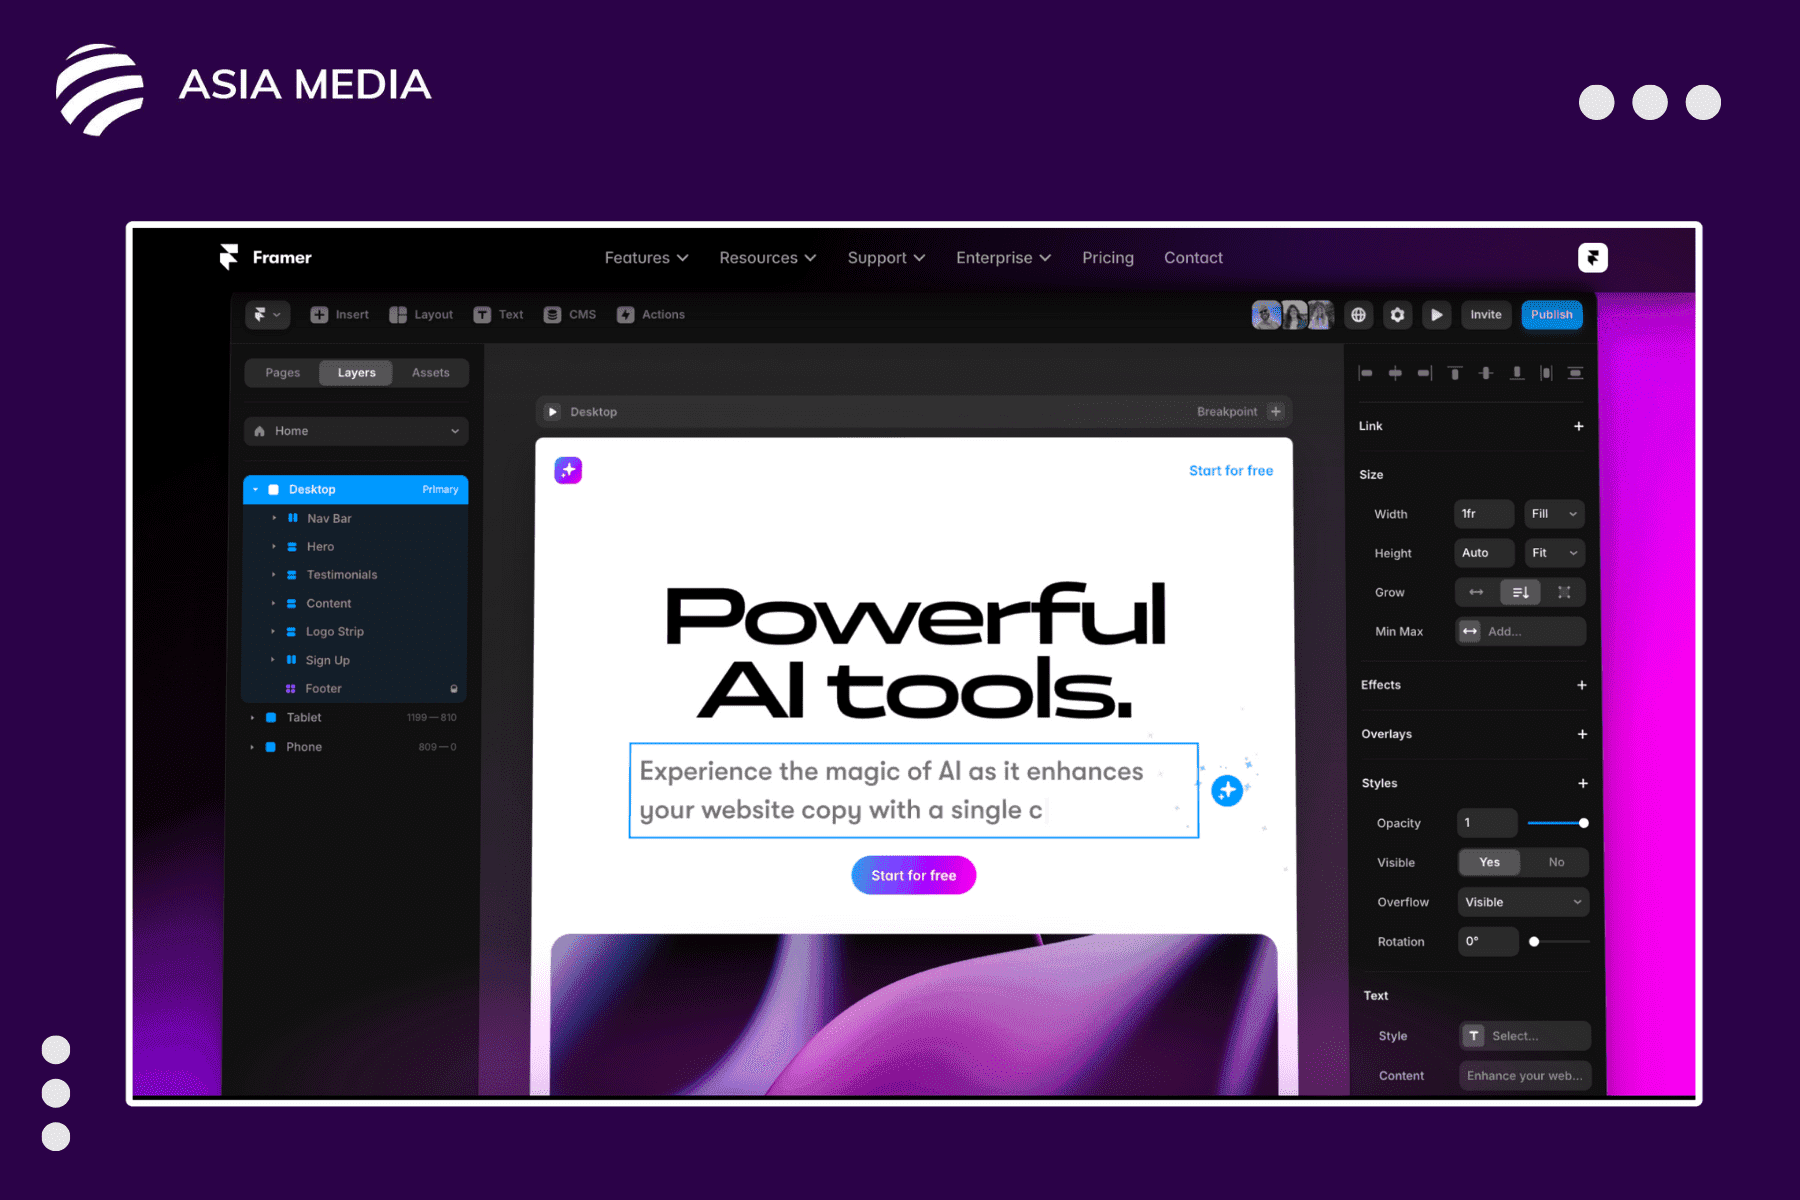Switch to the Layers tab
This screenshot has height=1200, width=1800.
click(356, 373)
